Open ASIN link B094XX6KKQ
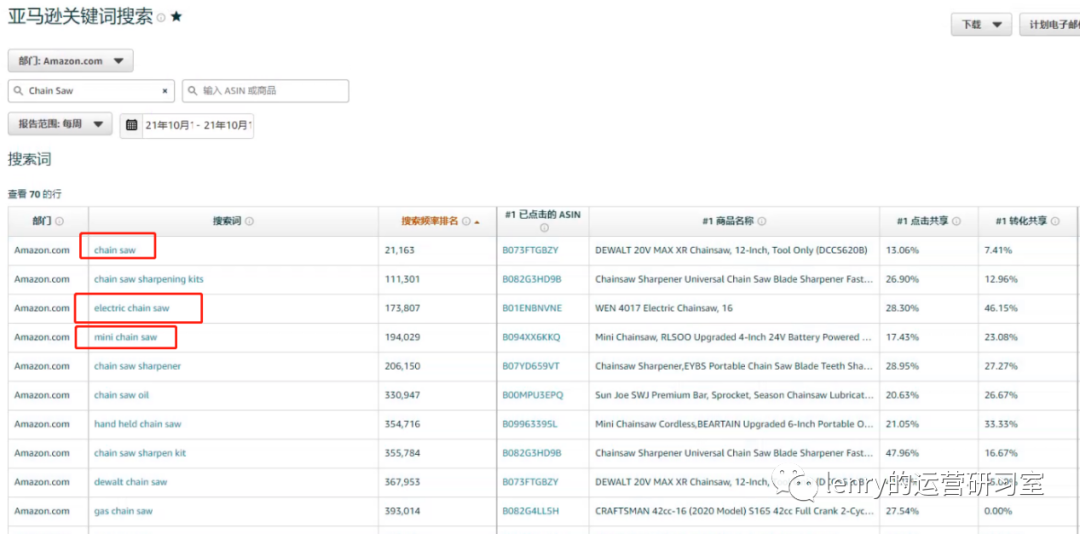This screenshot has height=534, width=1080. (532, 337)
